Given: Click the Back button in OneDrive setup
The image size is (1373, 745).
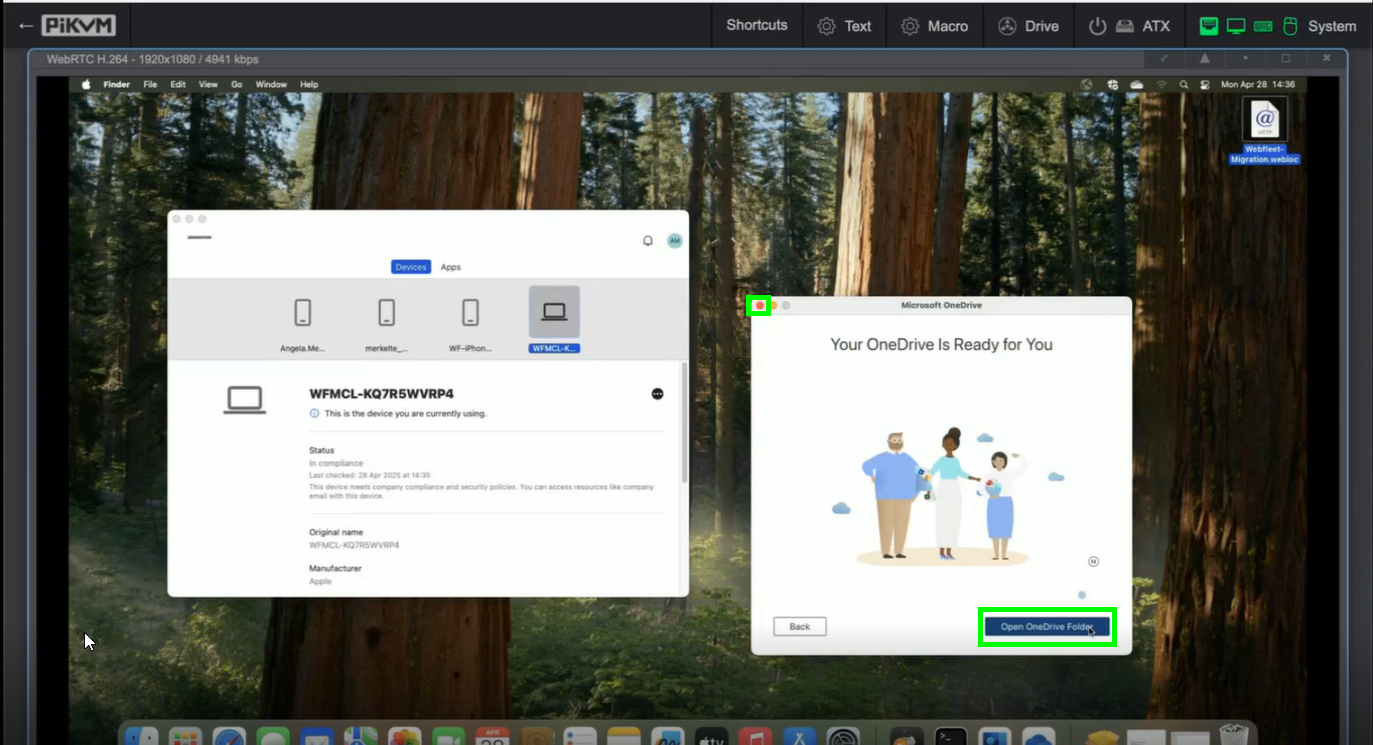Looking at the screenshot, I should (800, 627).
